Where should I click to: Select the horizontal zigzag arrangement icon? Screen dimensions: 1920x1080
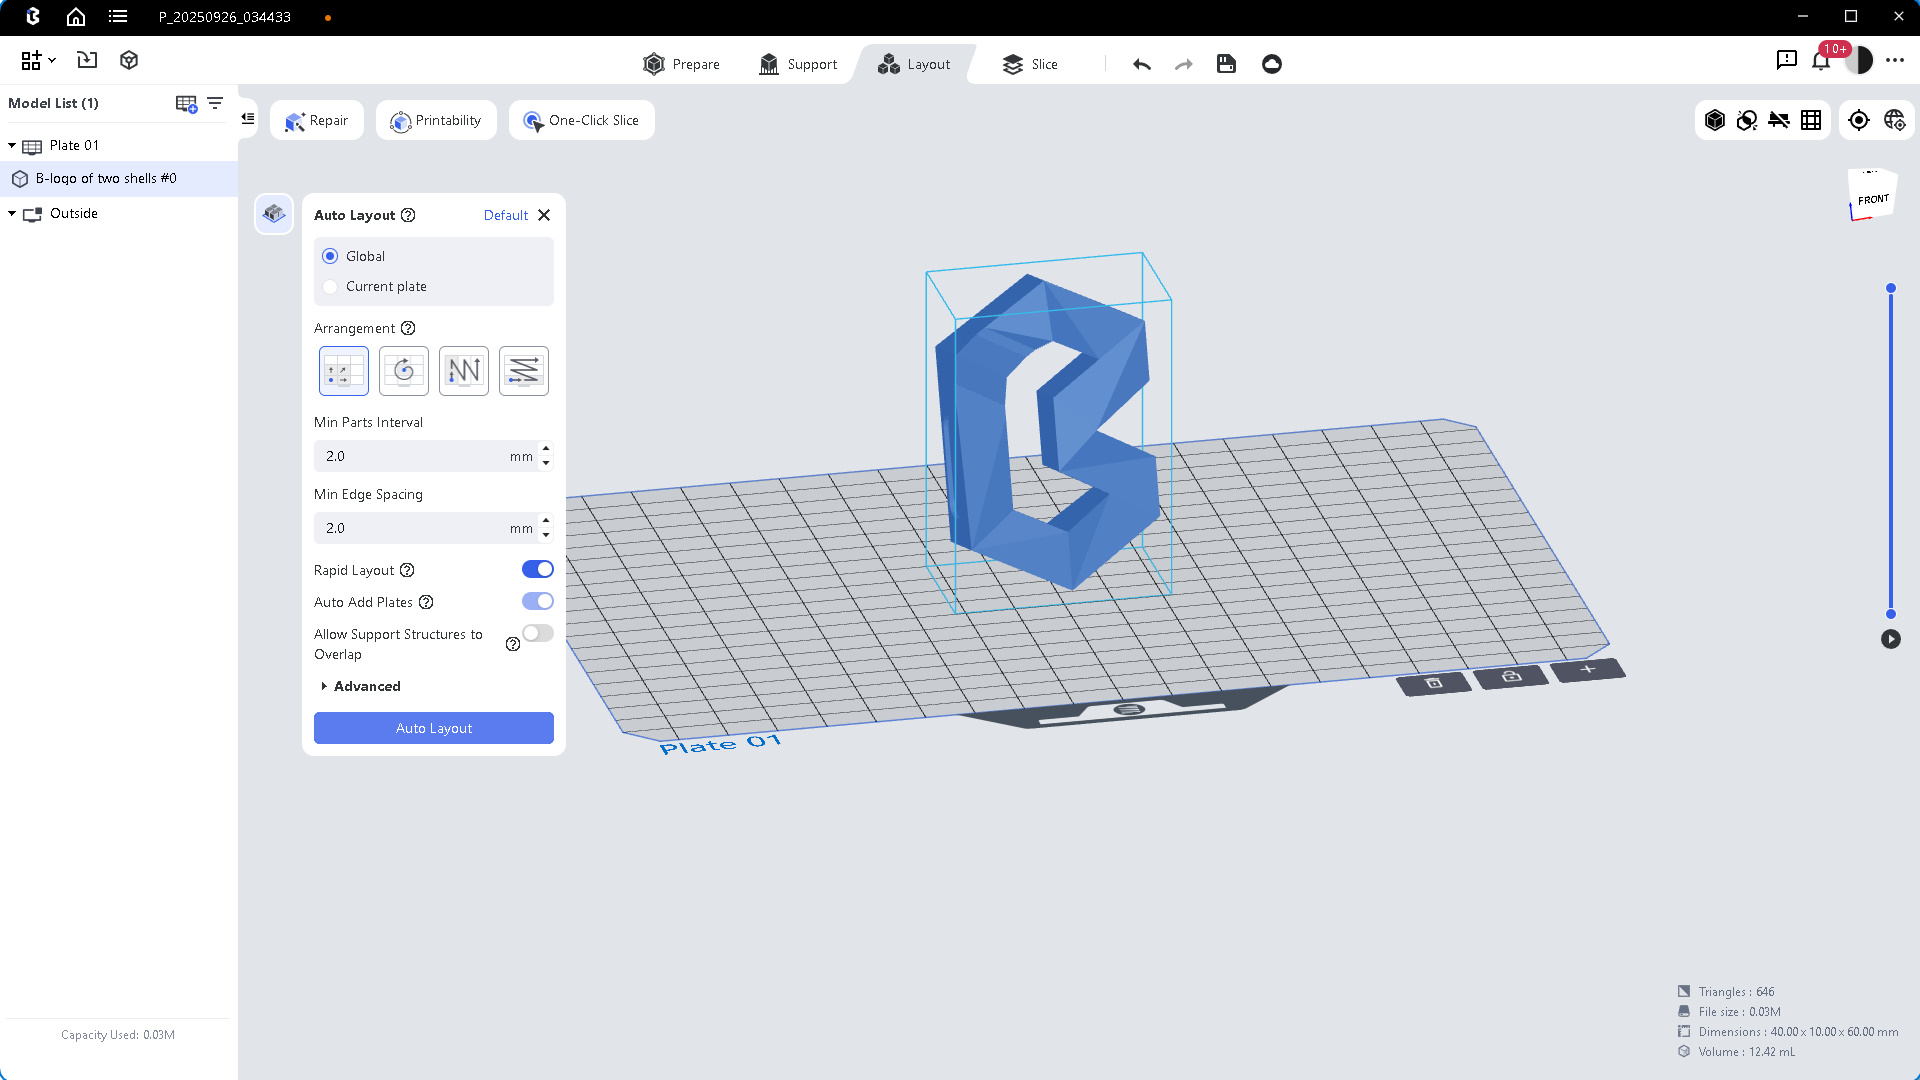pyautogui.click(x=524, y=371)
